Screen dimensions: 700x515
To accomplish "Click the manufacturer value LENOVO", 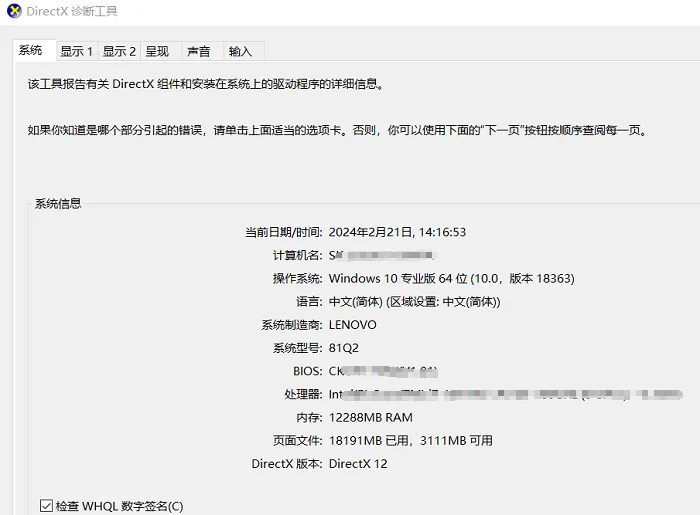I will pos(353,325).
